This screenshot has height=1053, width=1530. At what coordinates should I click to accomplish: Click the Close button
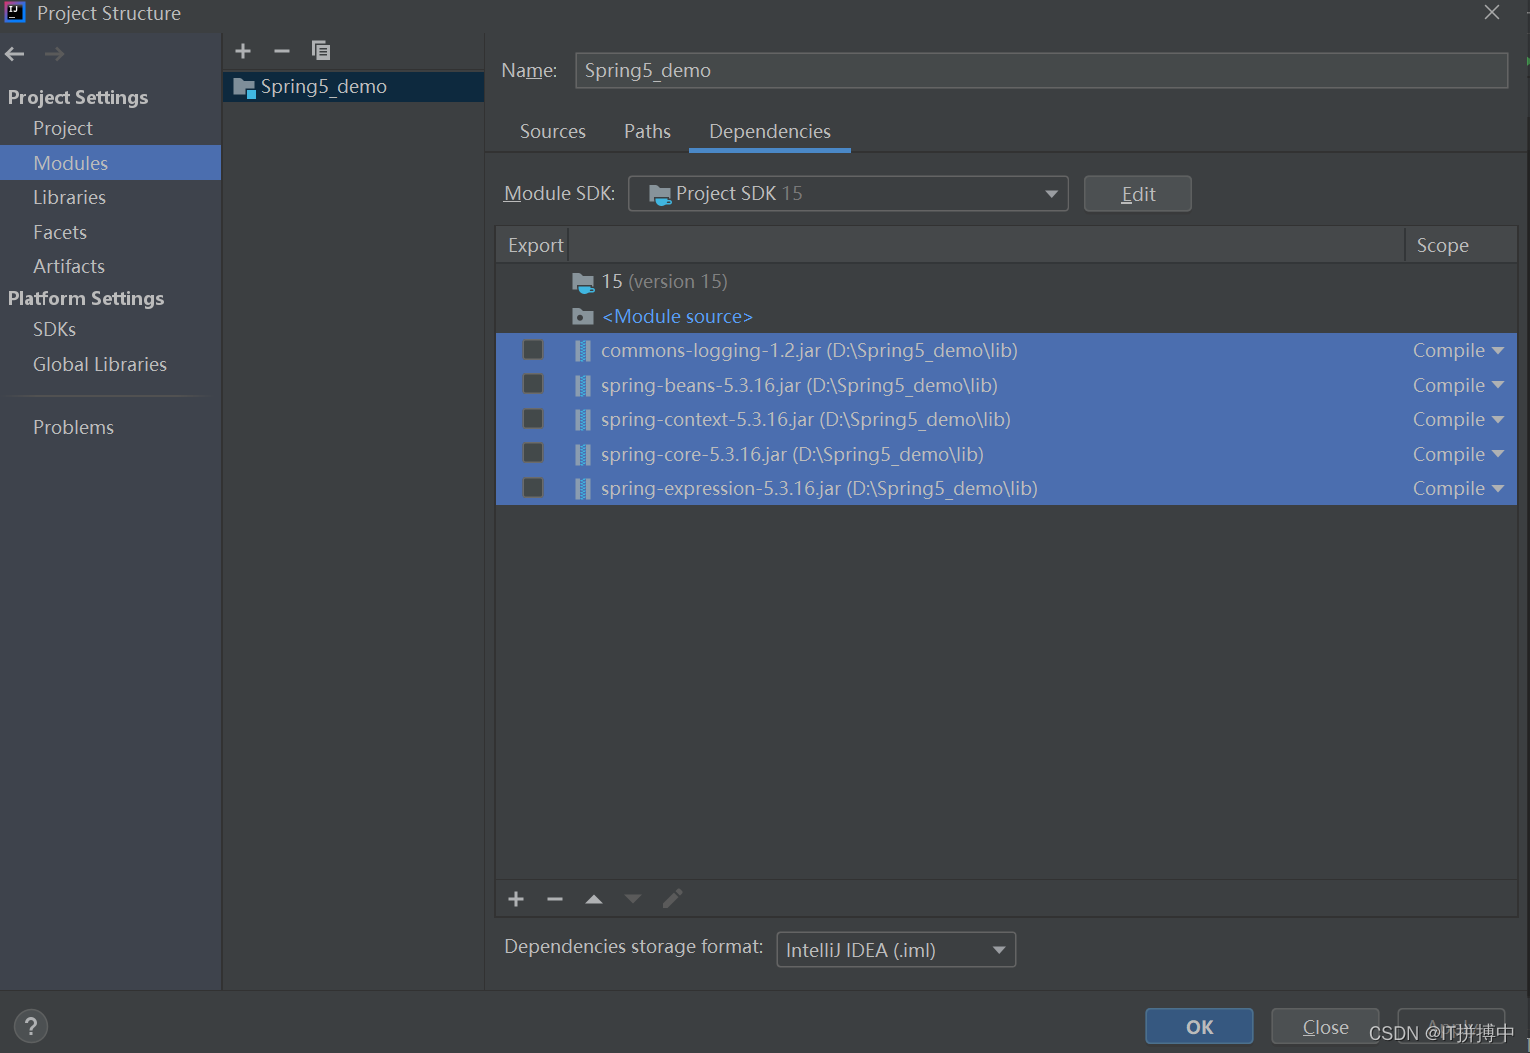(1325, 1027)
